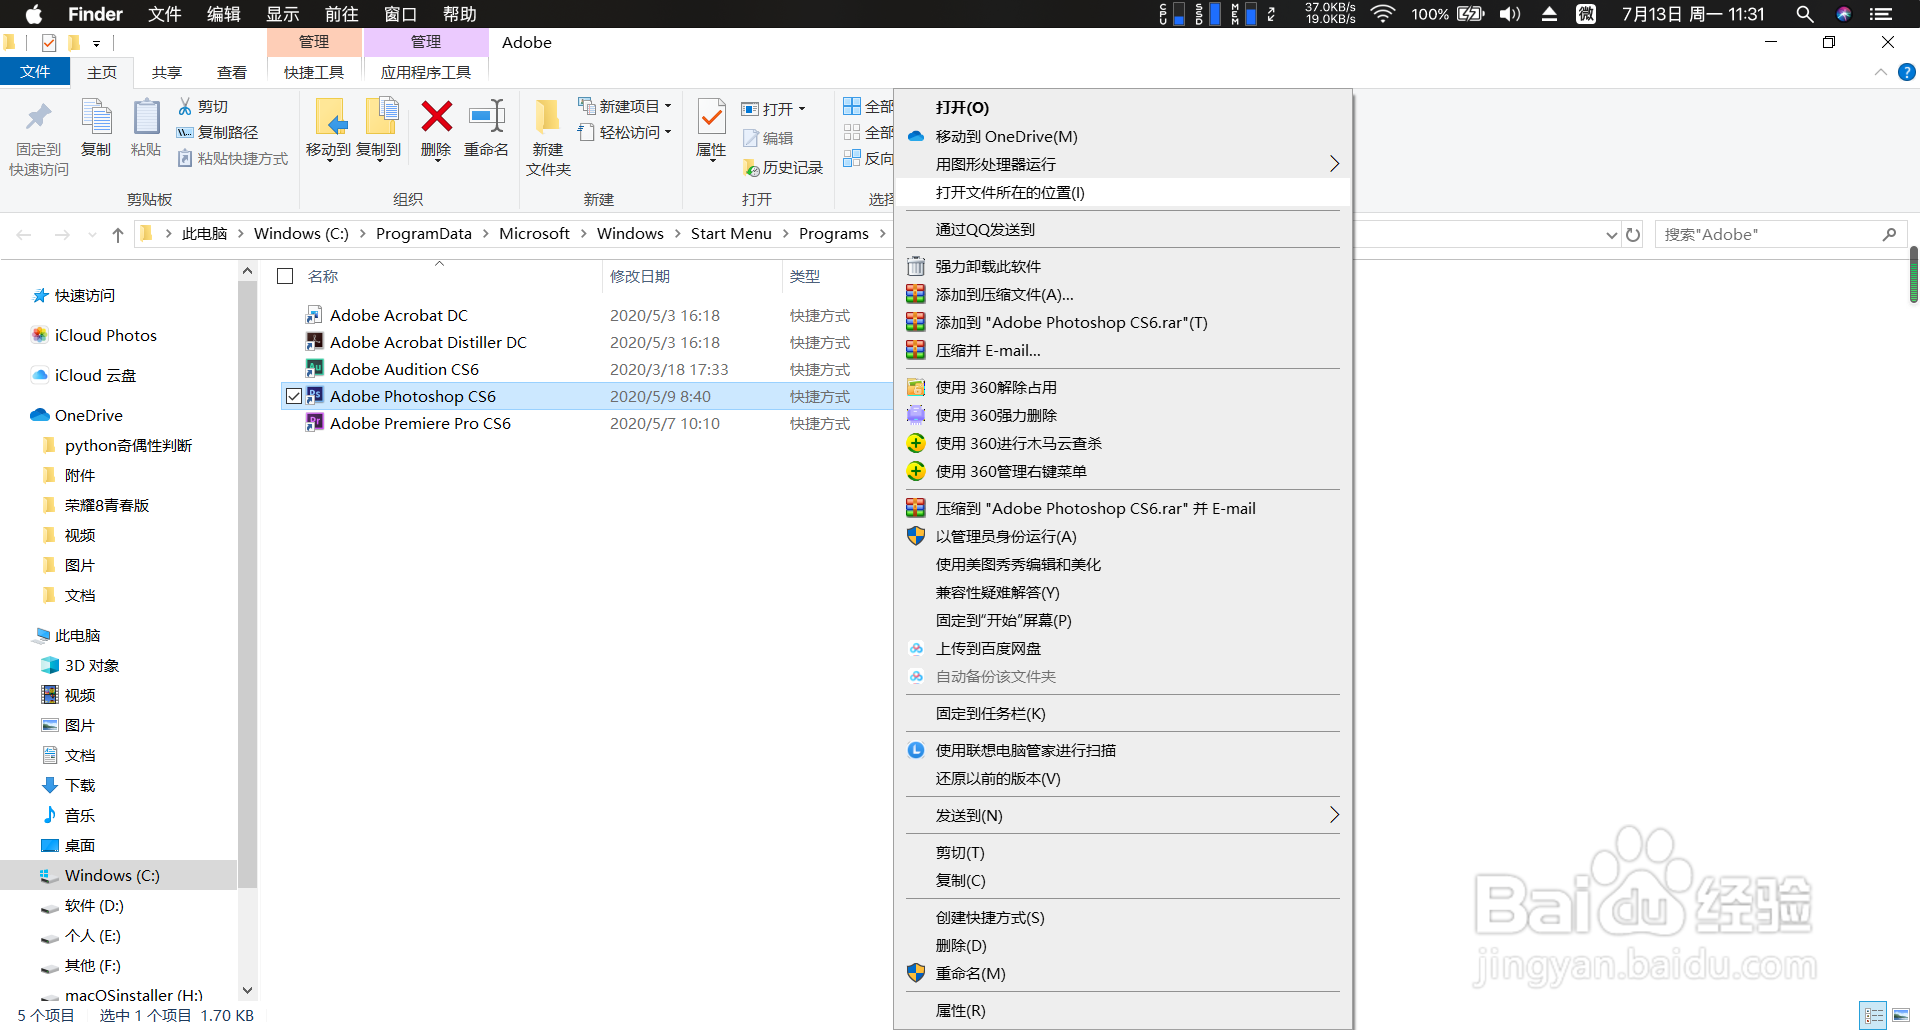Click the Copy (复制) ribbon icon
Screen dimensions: 1920x1030
coord(97,118)
